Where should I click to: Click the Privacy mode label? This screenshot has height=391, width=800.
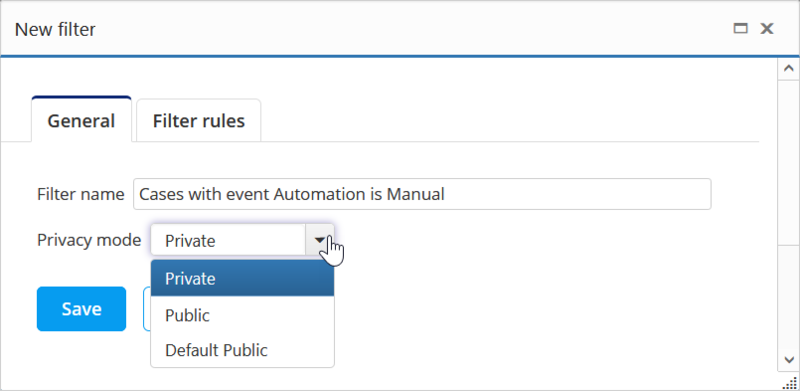click(x=89, y=239)
